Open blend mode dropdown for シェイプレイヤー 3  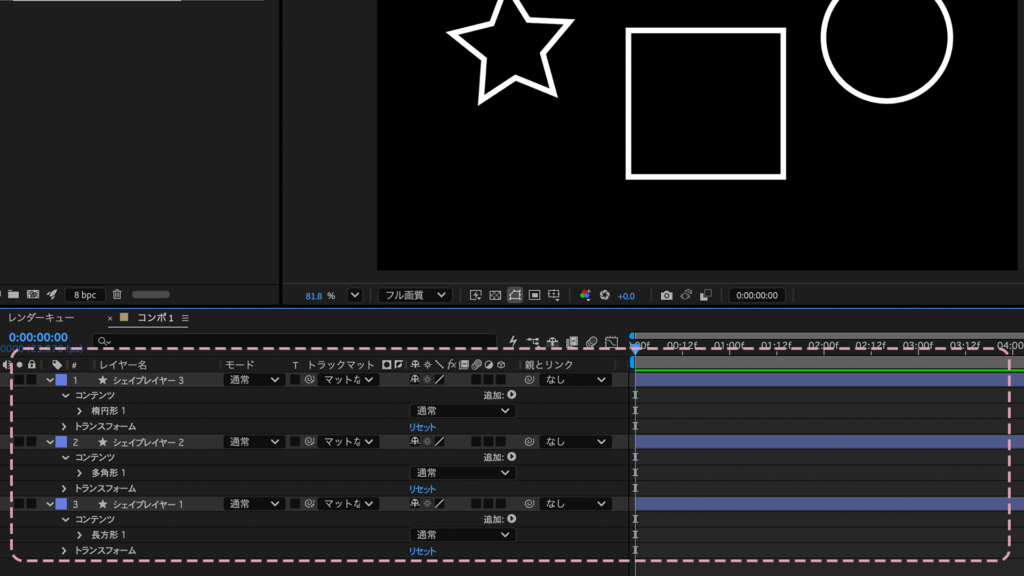click(254, 379)
